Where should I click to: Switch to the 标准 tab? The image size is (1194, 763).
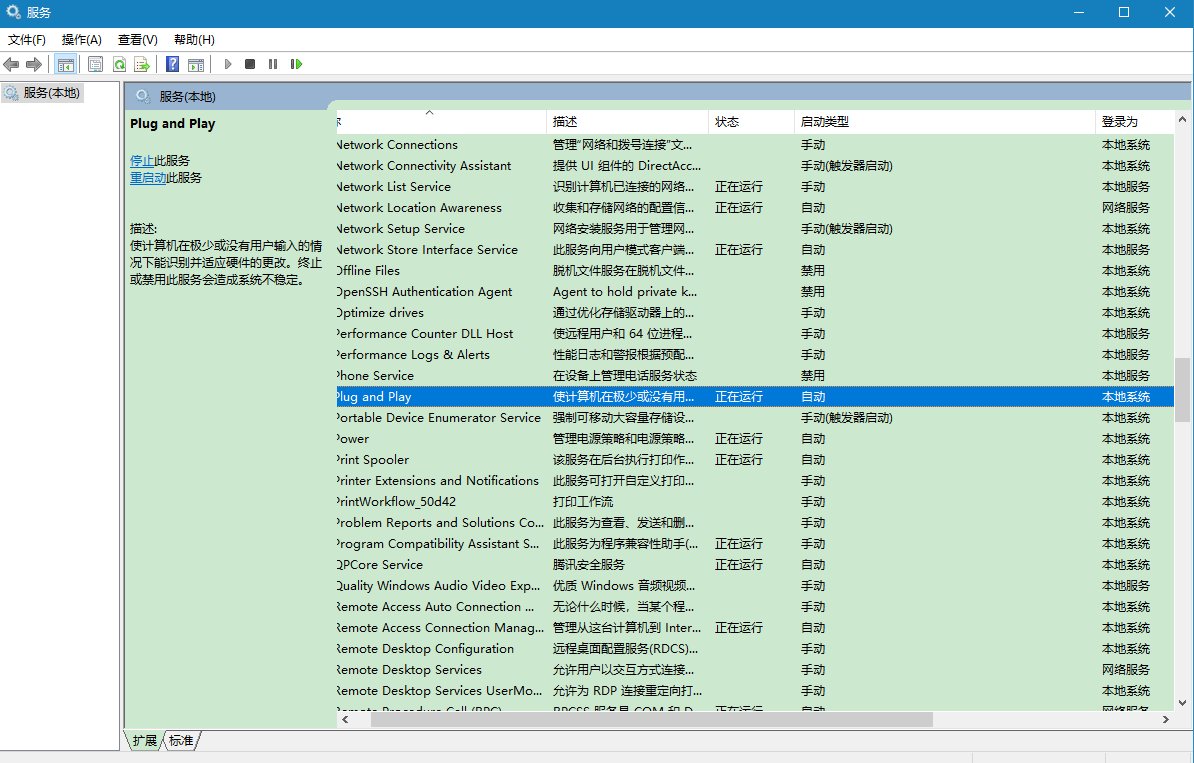pyautogui.click(x=180, y=740)
